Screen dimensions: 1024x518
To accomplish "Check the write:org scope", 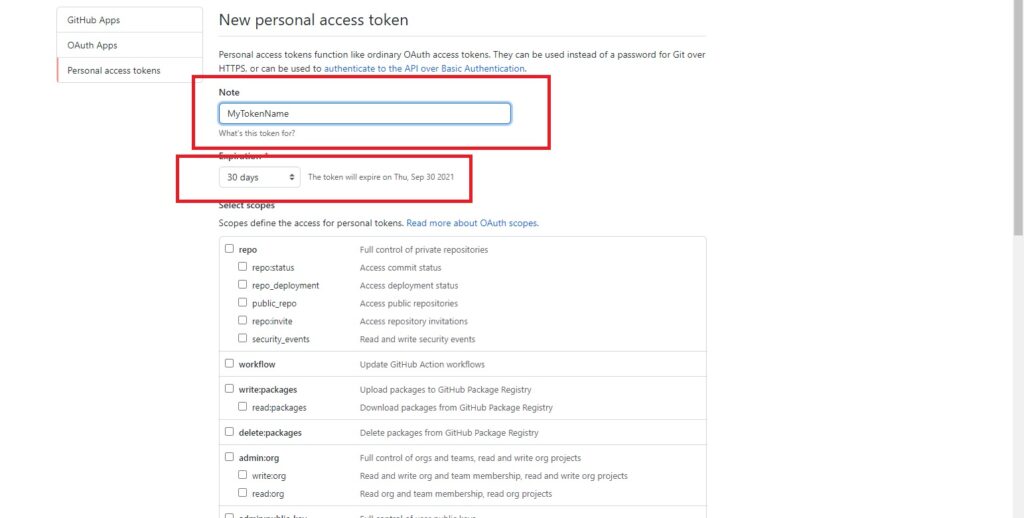I will point(242,475).
